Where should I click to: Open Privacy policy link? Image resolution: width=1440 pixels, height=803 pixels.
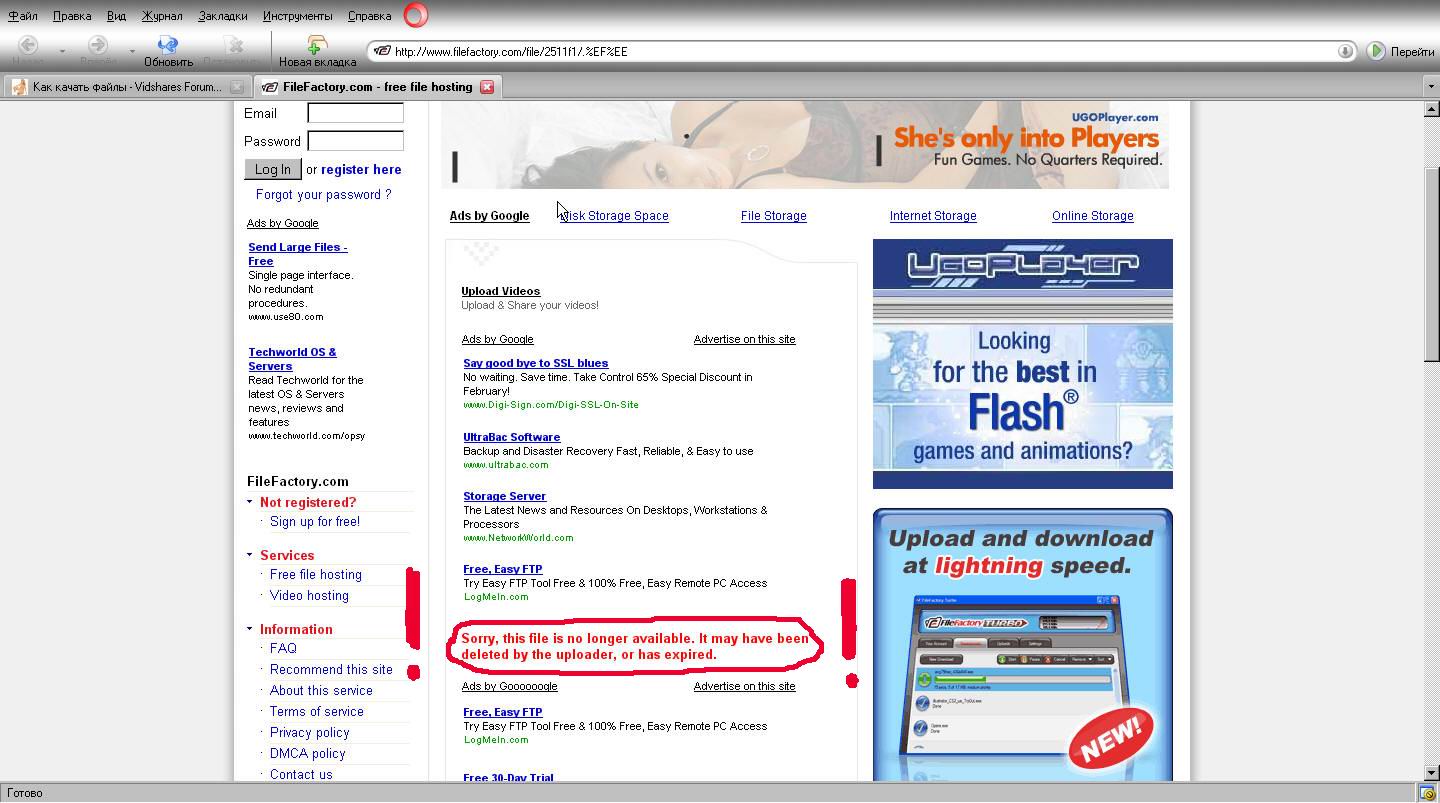309,733
